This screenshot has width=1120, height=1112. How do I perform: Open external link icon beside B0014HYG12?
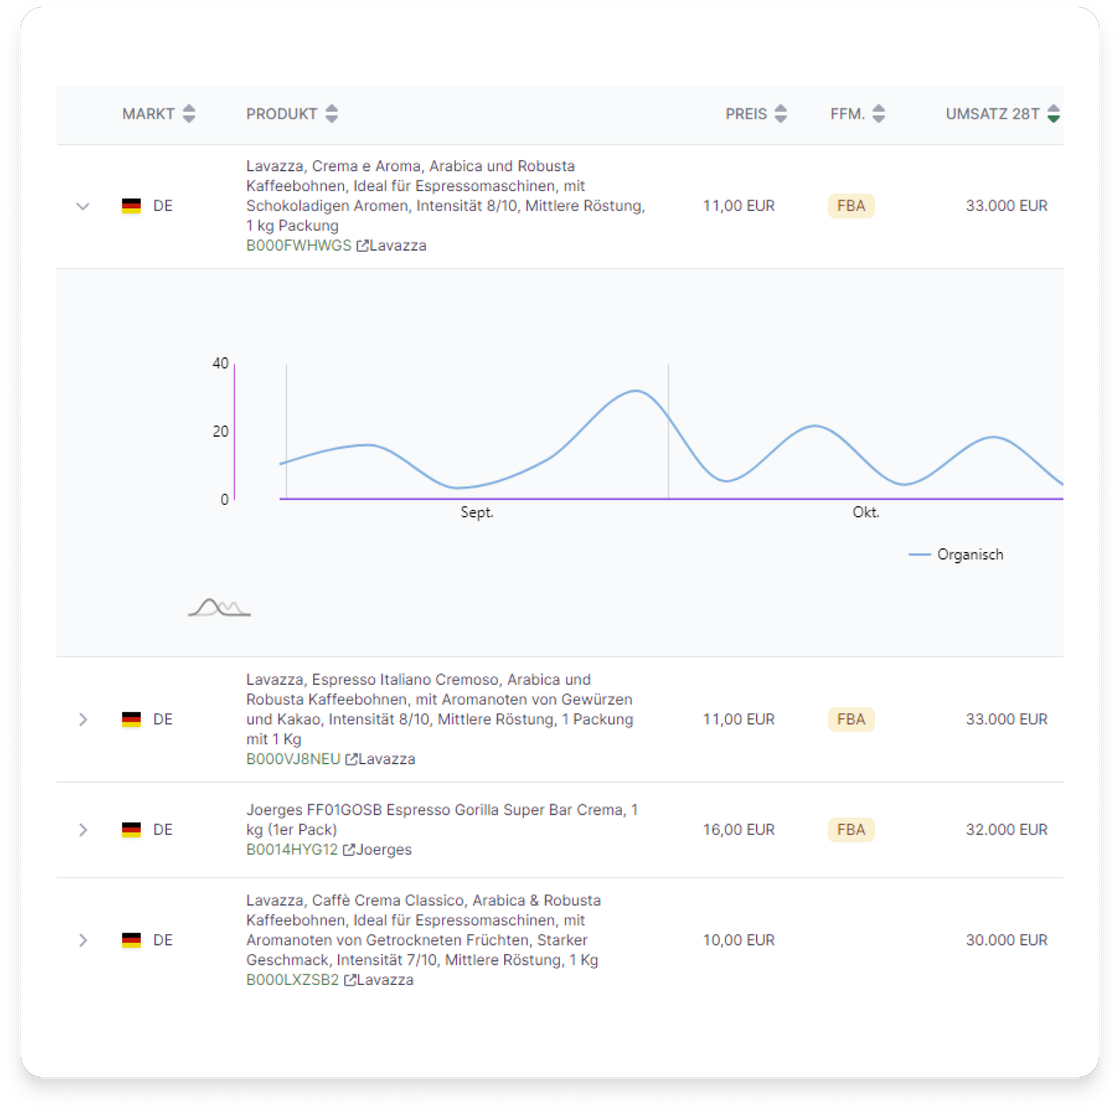pos(349,850)
